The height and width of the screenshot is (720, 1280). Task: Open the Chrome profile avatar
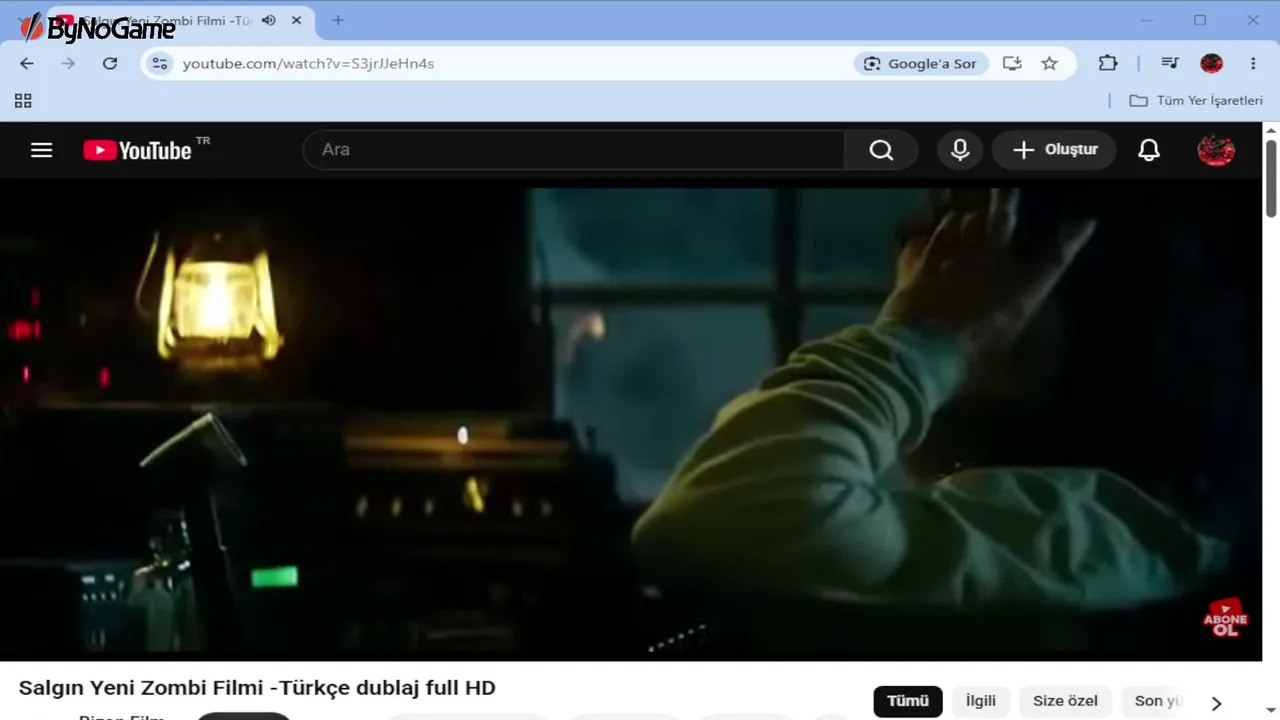(x=1212, y=63)
